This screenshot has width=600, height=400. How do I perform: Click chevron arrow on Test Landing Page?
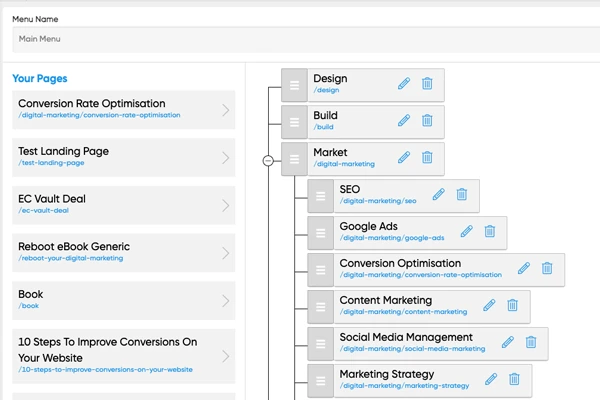coord(226,158)
